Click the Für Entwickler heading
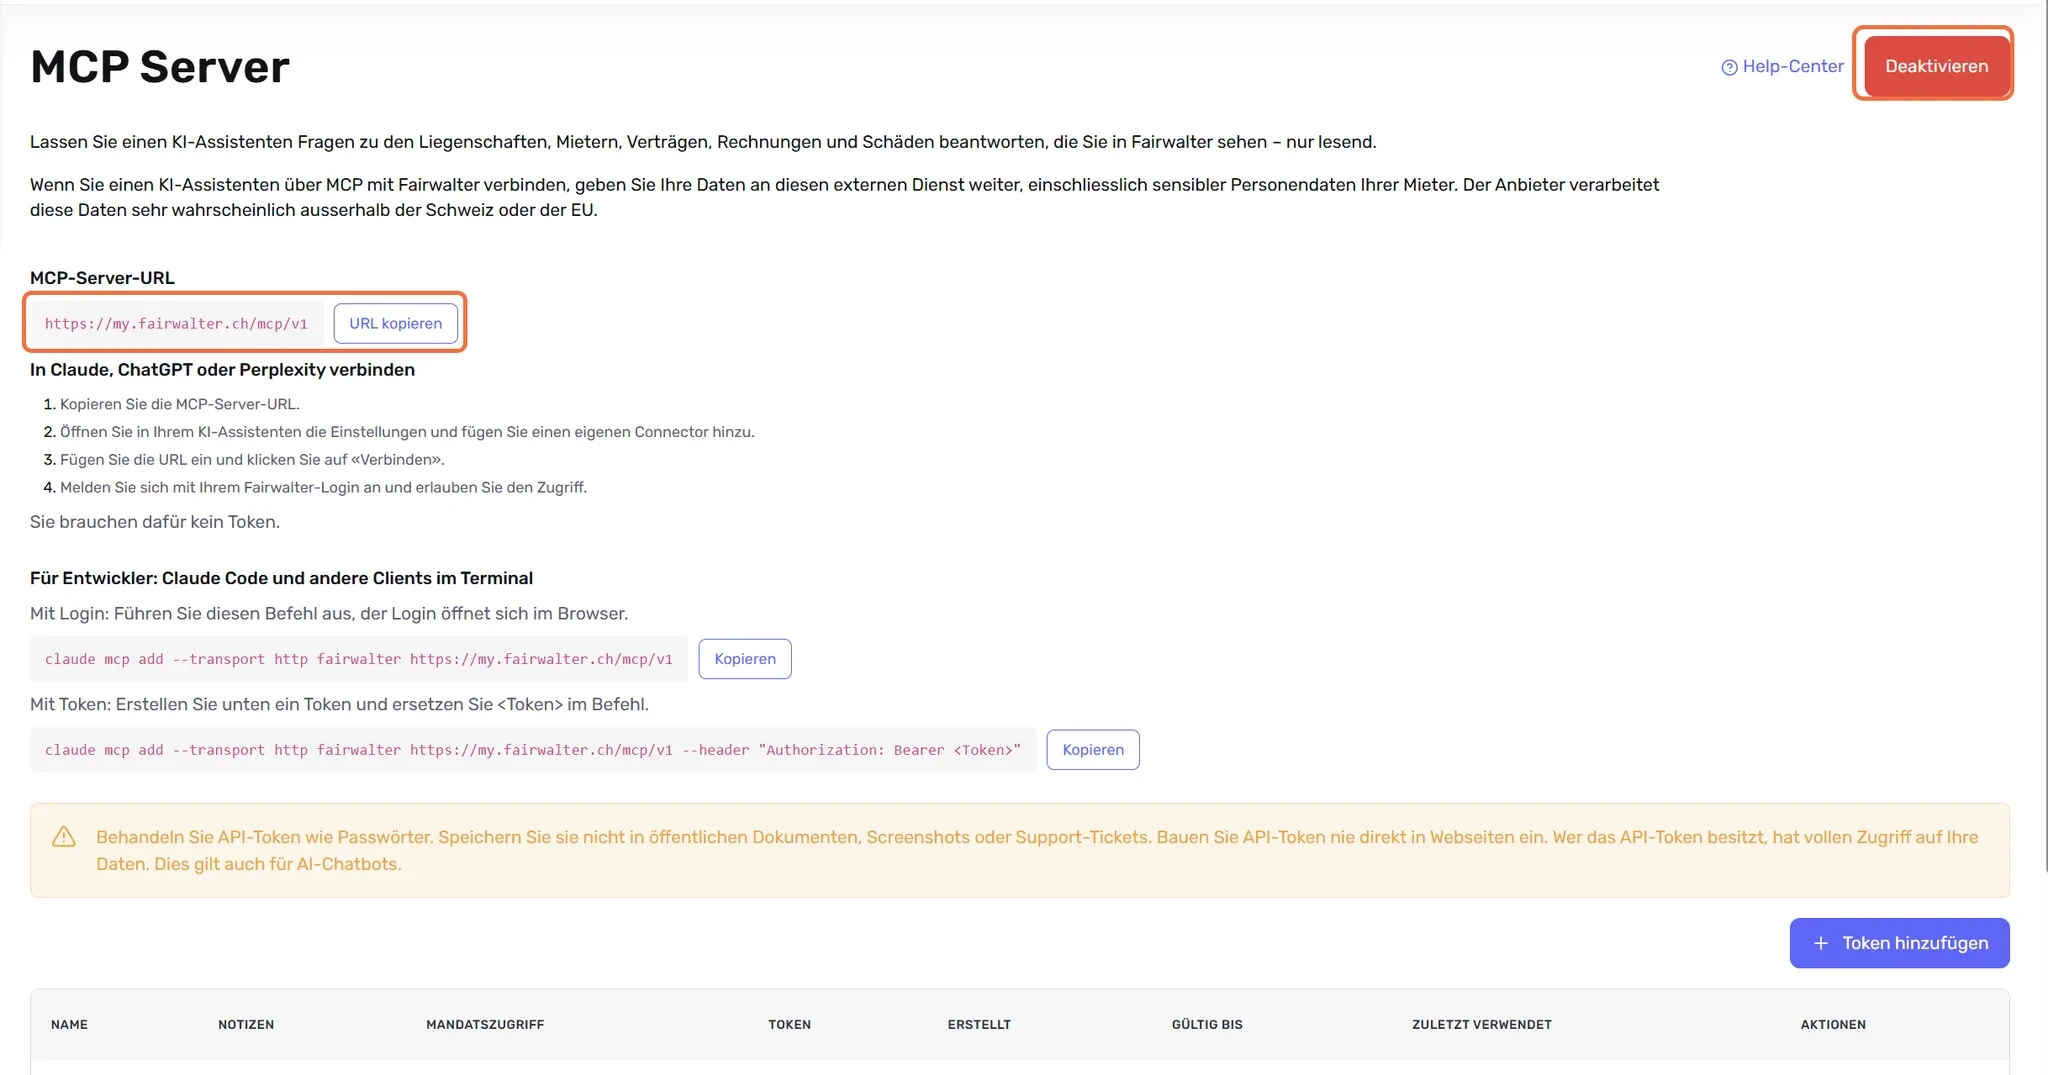The image size is (2048, 1075). click(x=281, y=578)
